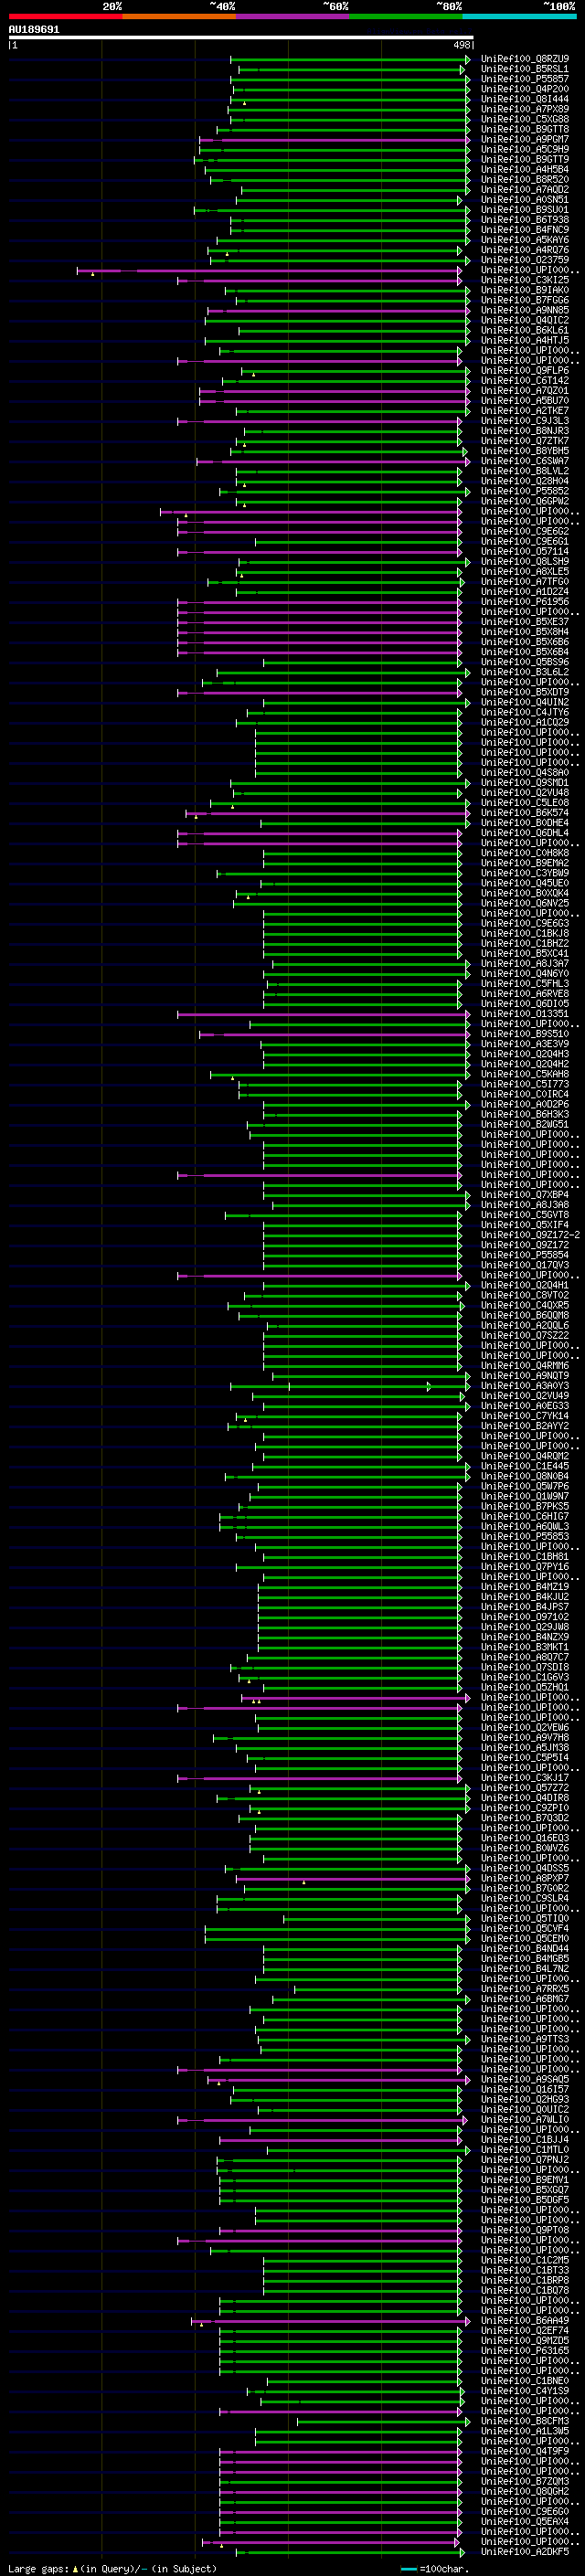Image resolution: width=585 pixels, height=2576 pixels.
Task: Select the UniRef100_Q17QV3 label
Action: (524, 1265)
